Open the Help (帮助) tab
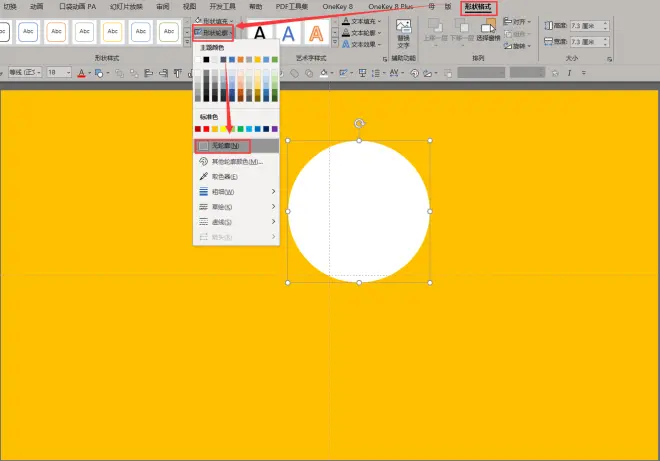Screen dimensions: 660x461 coord(255,6)
